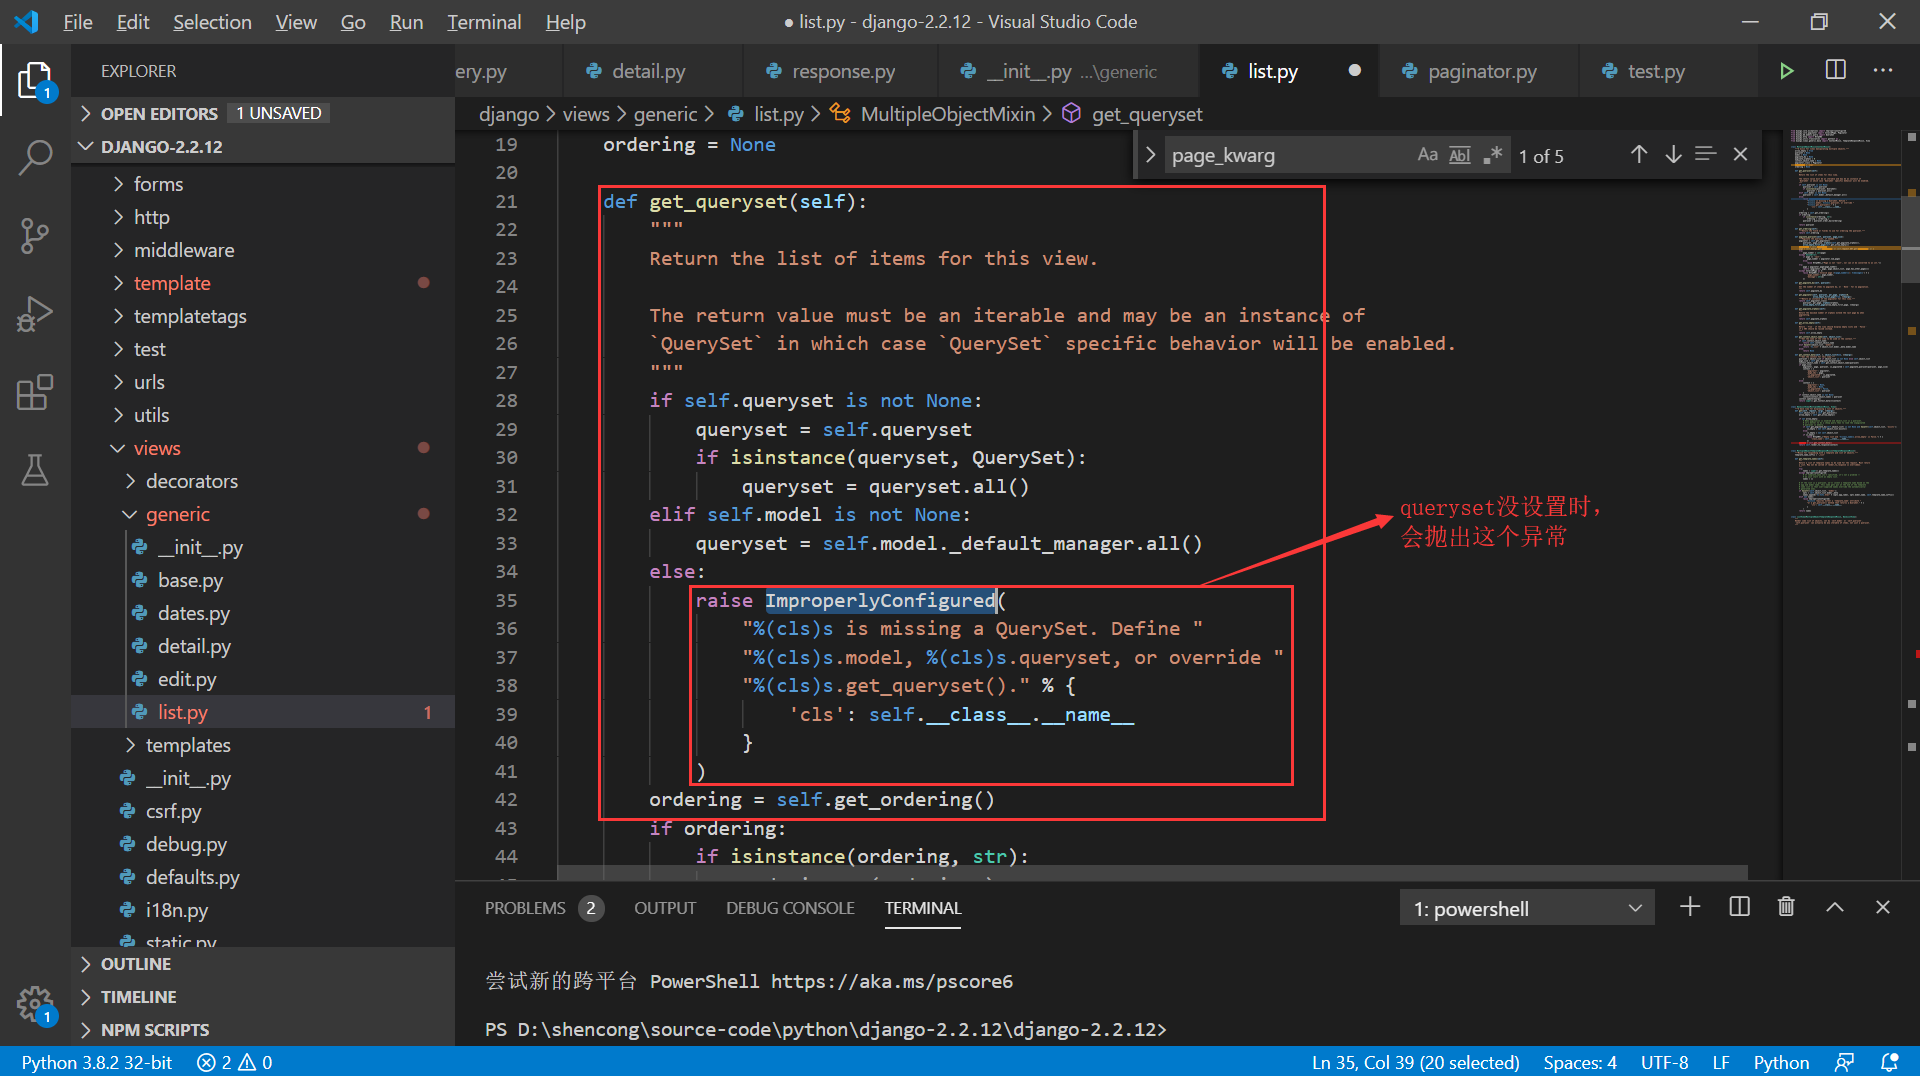Toggle Match Case in find widget
The height and width of the screenshot is (1076, 1920).
(1427, 155)
